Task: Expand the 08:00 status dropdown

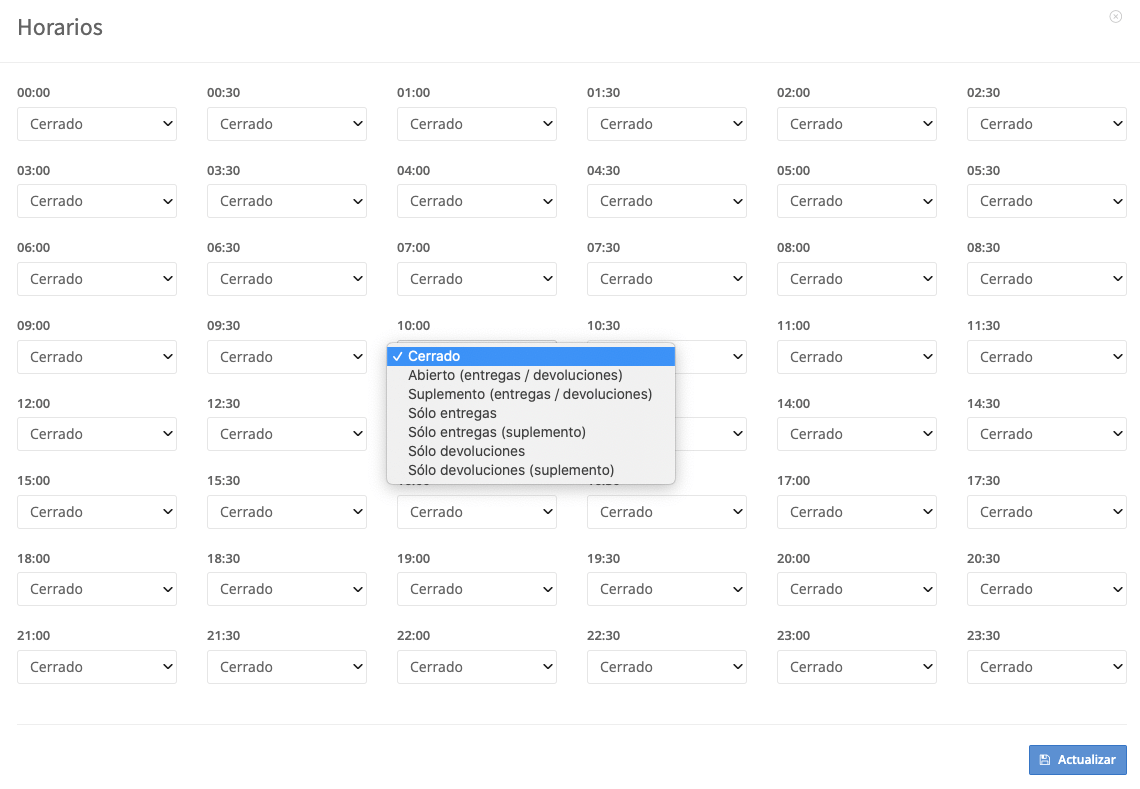Action: [856, 279]
